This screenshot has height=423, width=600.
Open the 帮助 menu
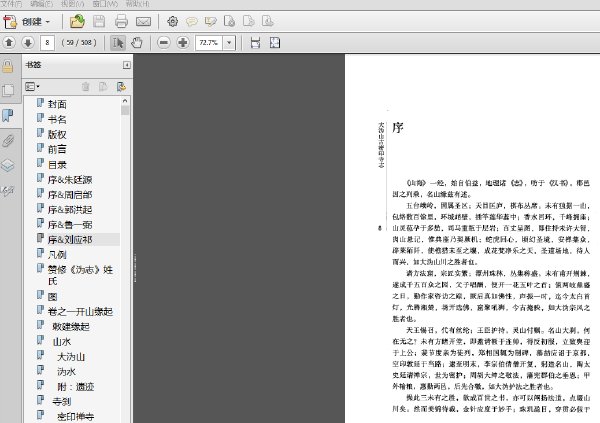[137, 4]
